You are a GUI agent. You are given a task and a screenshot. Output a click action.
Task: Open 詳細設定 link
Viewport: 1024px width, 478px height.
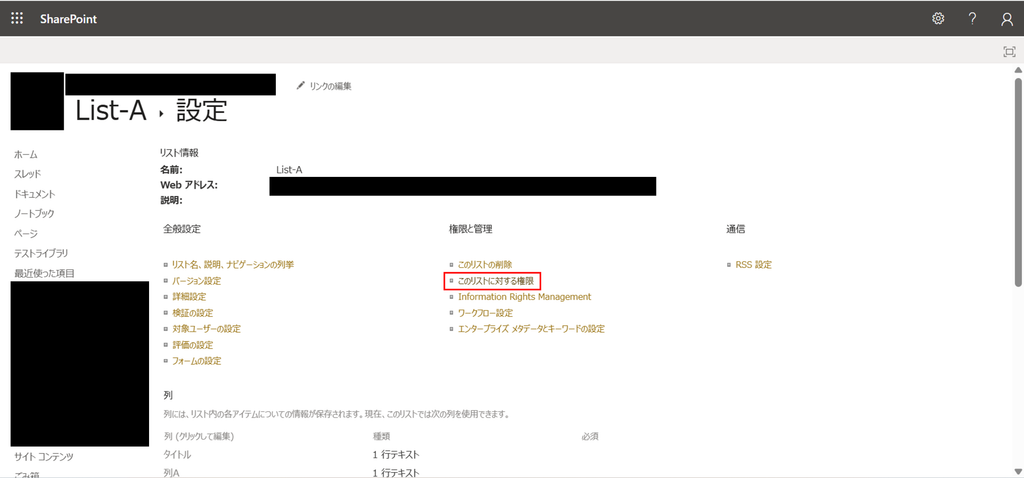(x=189, y=296)
